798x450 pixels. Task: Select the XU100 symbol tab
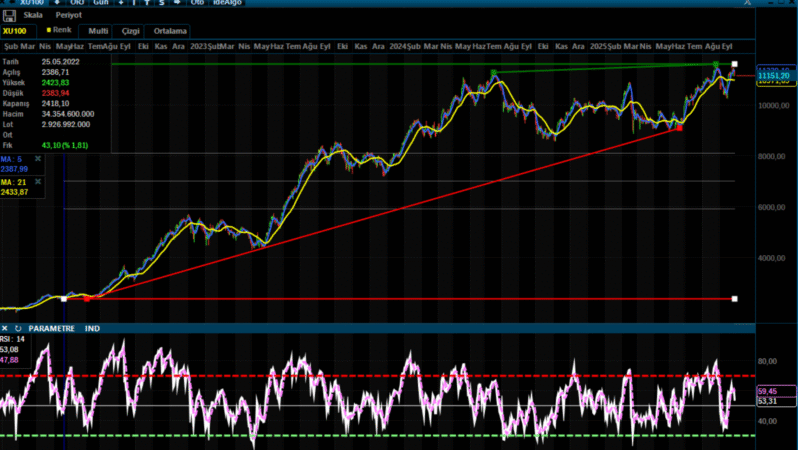pos(15,31)
